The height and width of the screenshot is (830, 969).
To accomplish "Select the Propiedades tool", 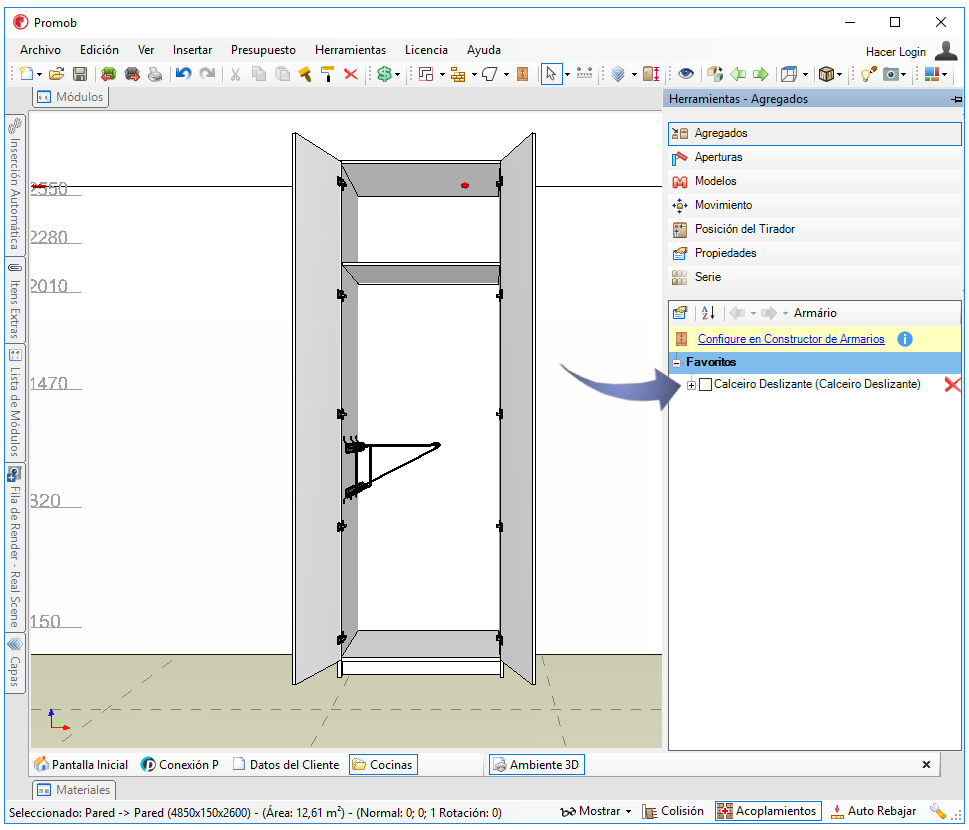I will coord(815,253).
